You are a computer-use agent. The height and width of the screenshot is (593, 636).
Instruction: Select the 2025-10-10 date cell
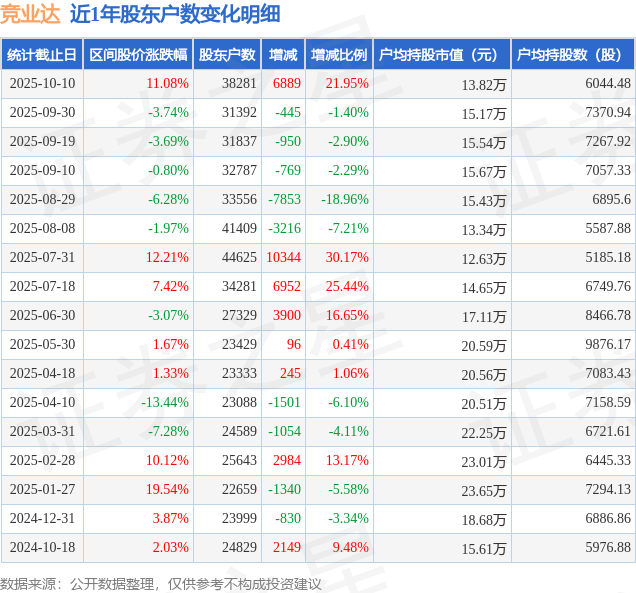42,84
